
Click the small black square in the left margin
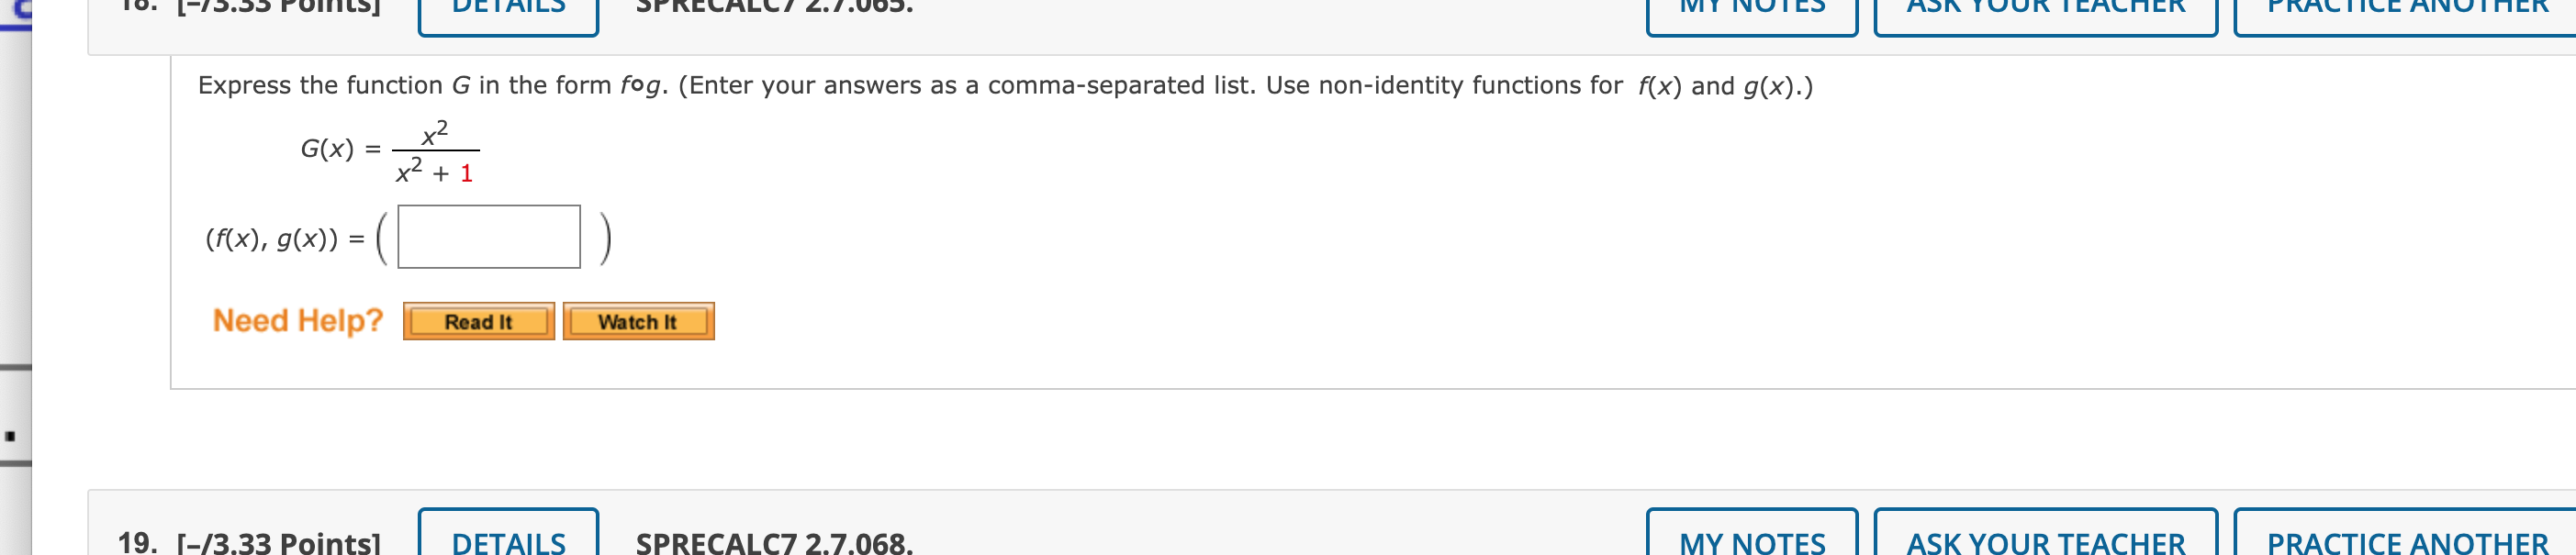coord(10,436)
